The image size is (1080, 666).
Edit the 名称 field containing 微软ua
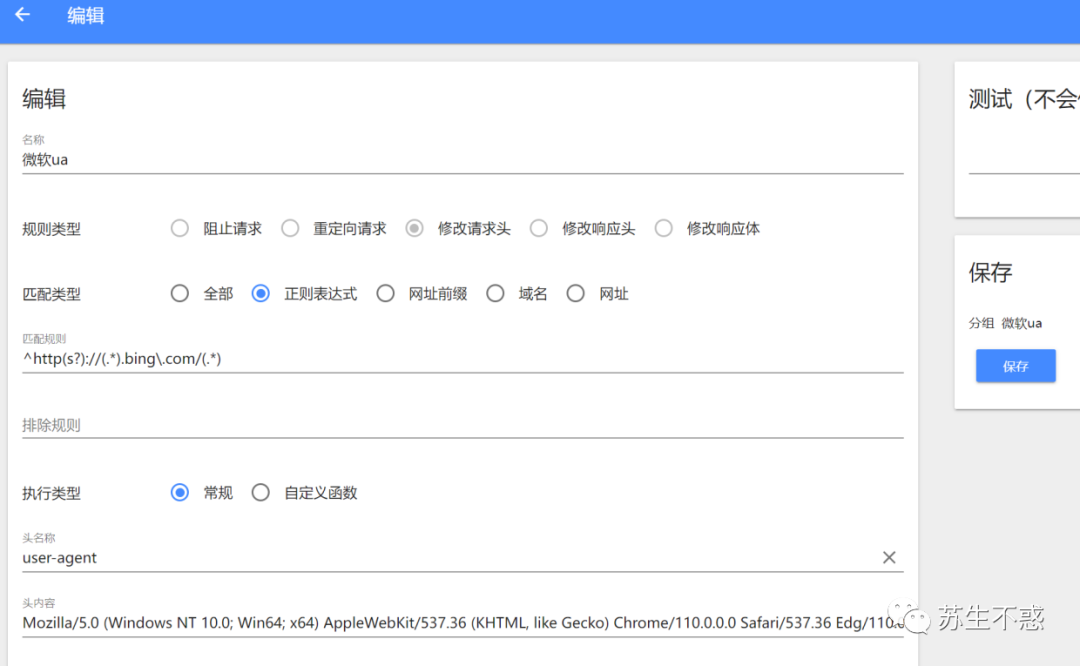462,160
